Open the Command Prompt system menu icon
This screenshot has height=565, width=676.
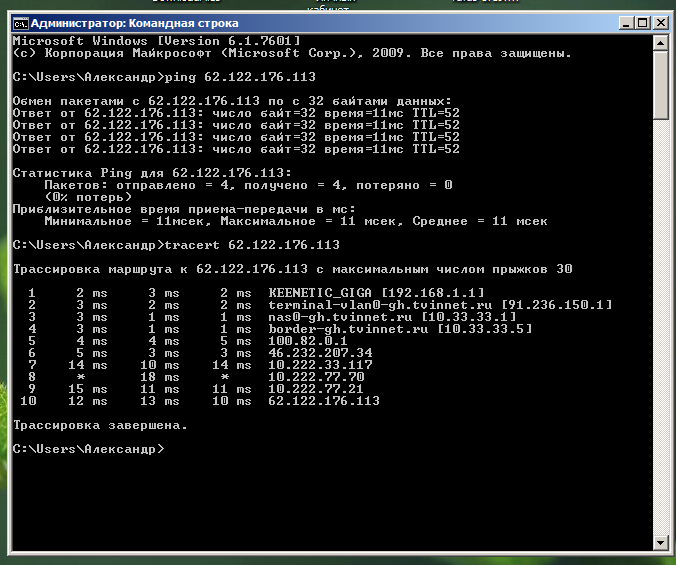pyautogui.click(x=19, y=21)
